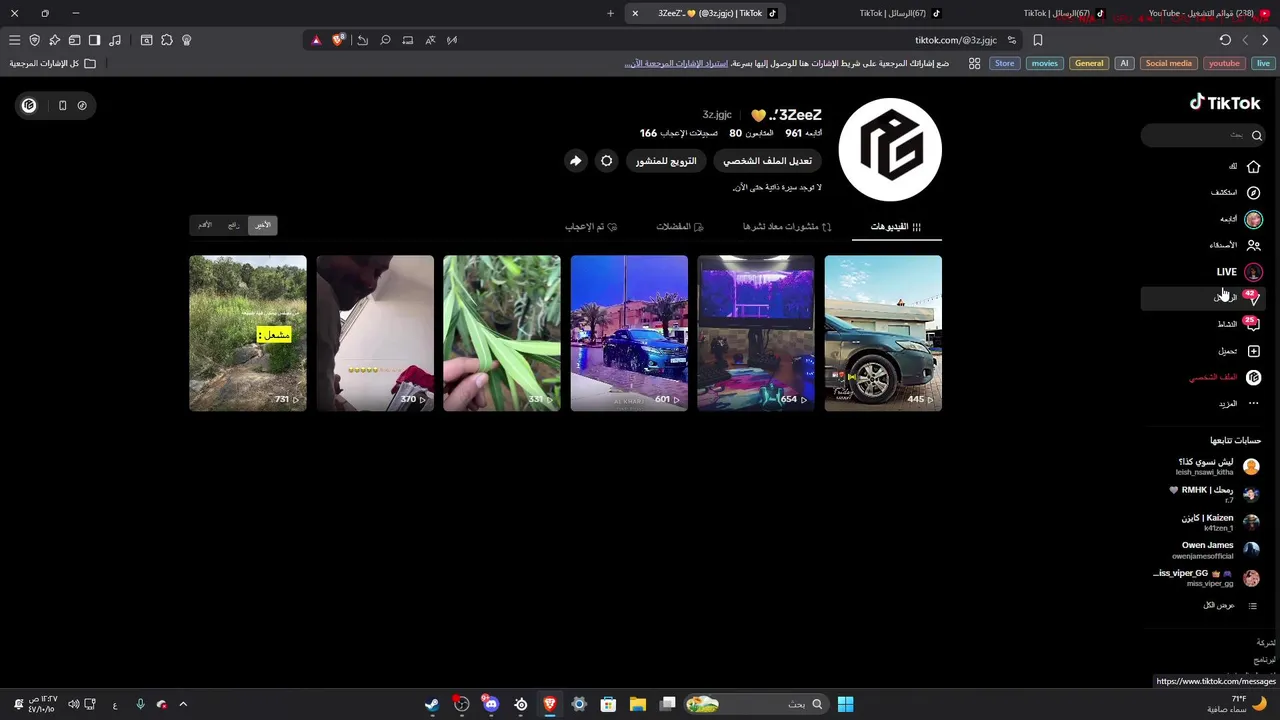Click the Brave Shields lion icon
The height and width of the screenshot is (720, 1280).
(x=338, y=40)
